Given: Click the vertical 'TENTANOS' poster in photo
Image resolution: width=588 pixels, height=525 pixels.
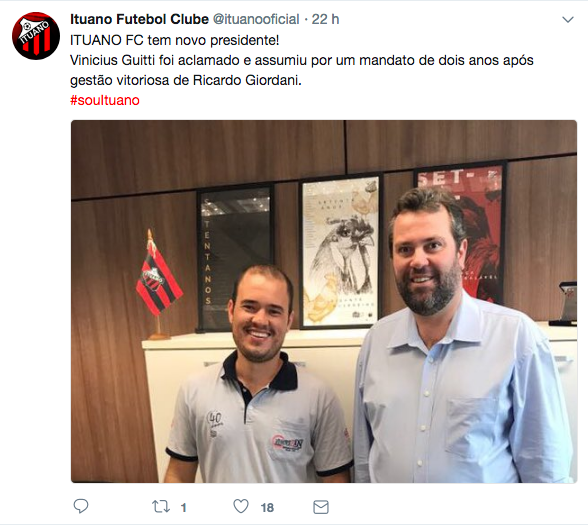Looking at the screenshot, I should click(x=234, y=259).
